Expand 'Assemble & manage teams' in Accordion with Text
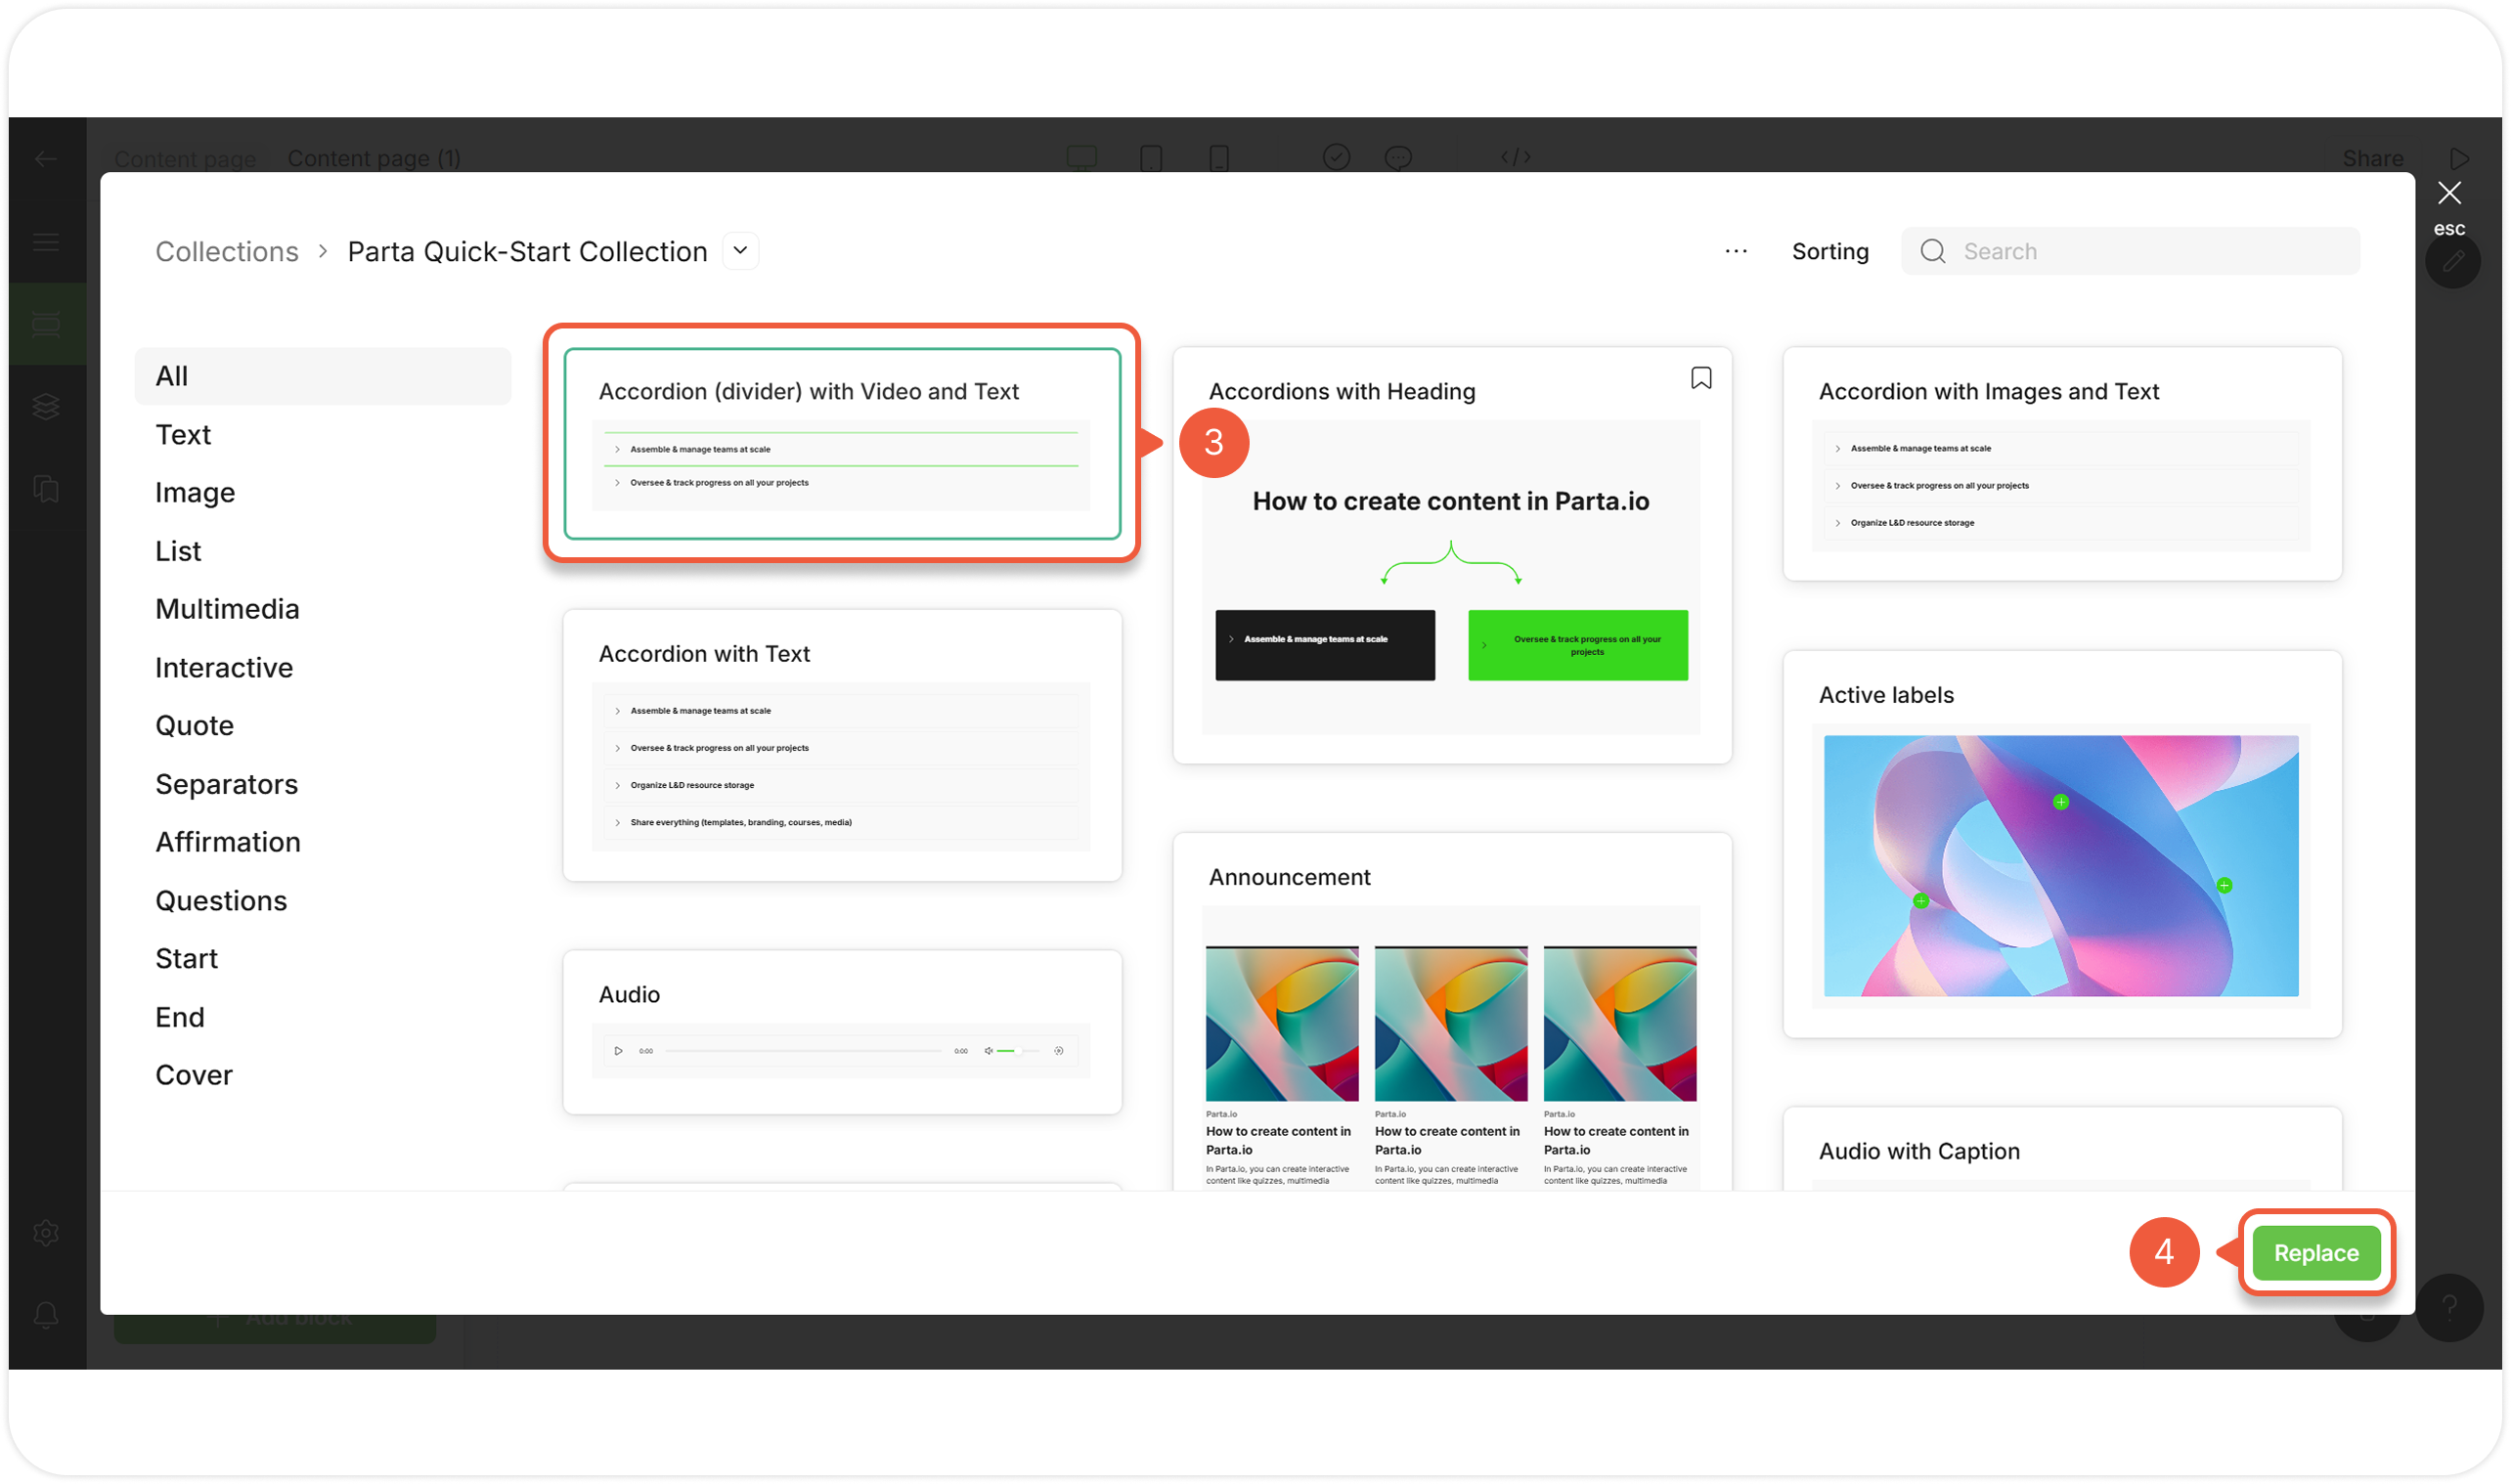The width and height of the screenshot is (2511, 1484). [700, 711]
